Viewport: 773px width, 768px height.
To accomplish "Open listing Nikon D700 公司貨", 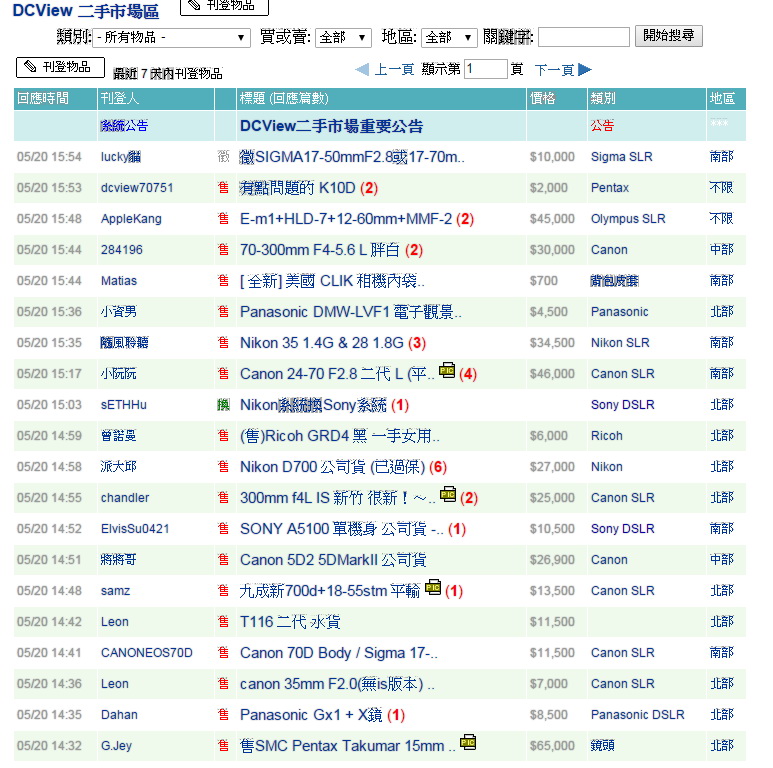I will [x=332, y=467].
